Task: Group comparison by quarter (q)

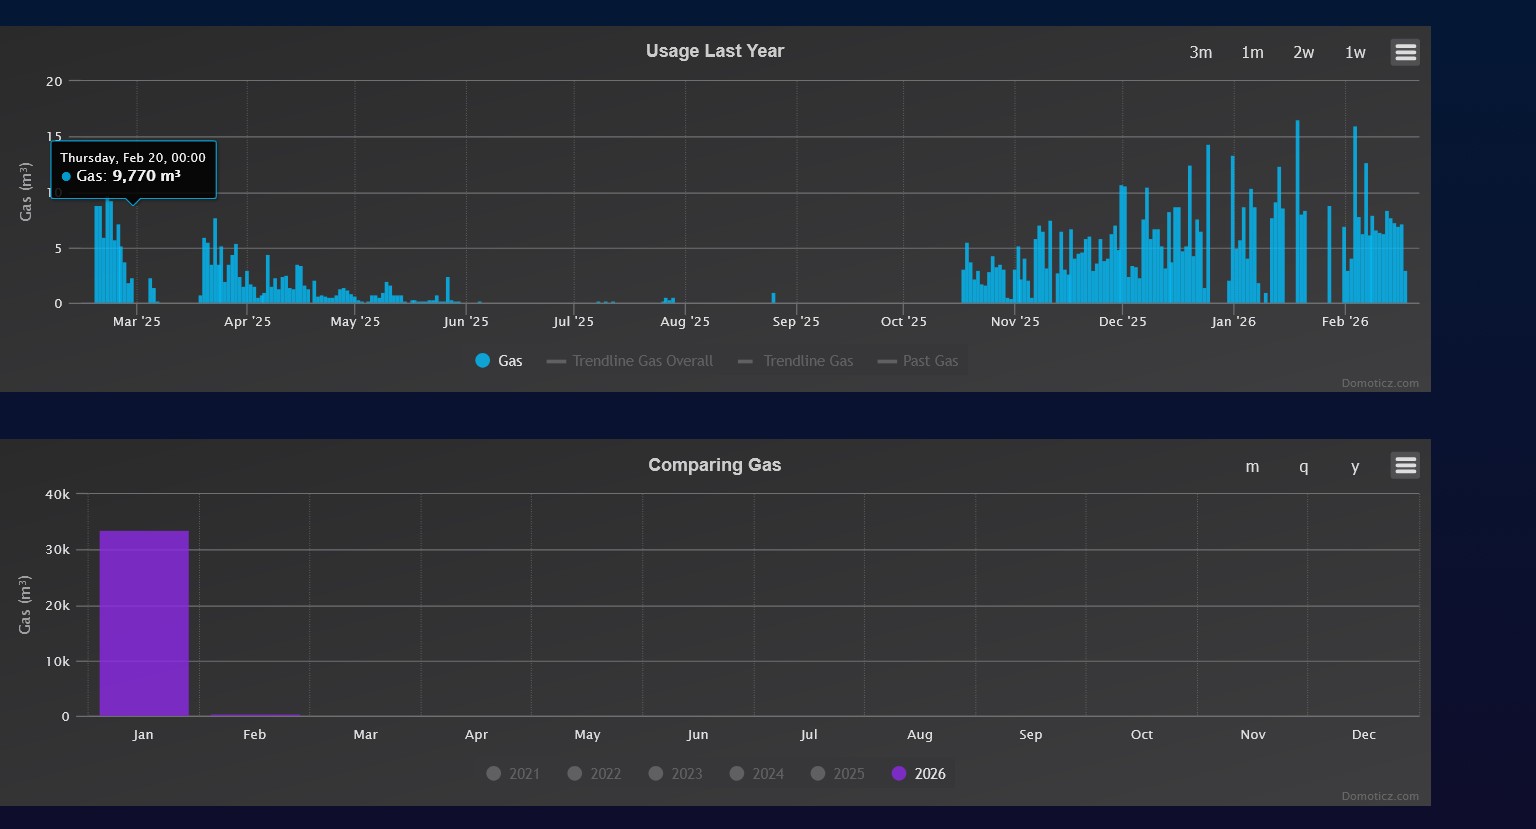Action: pyautogui.click(x=1303, y=467)
